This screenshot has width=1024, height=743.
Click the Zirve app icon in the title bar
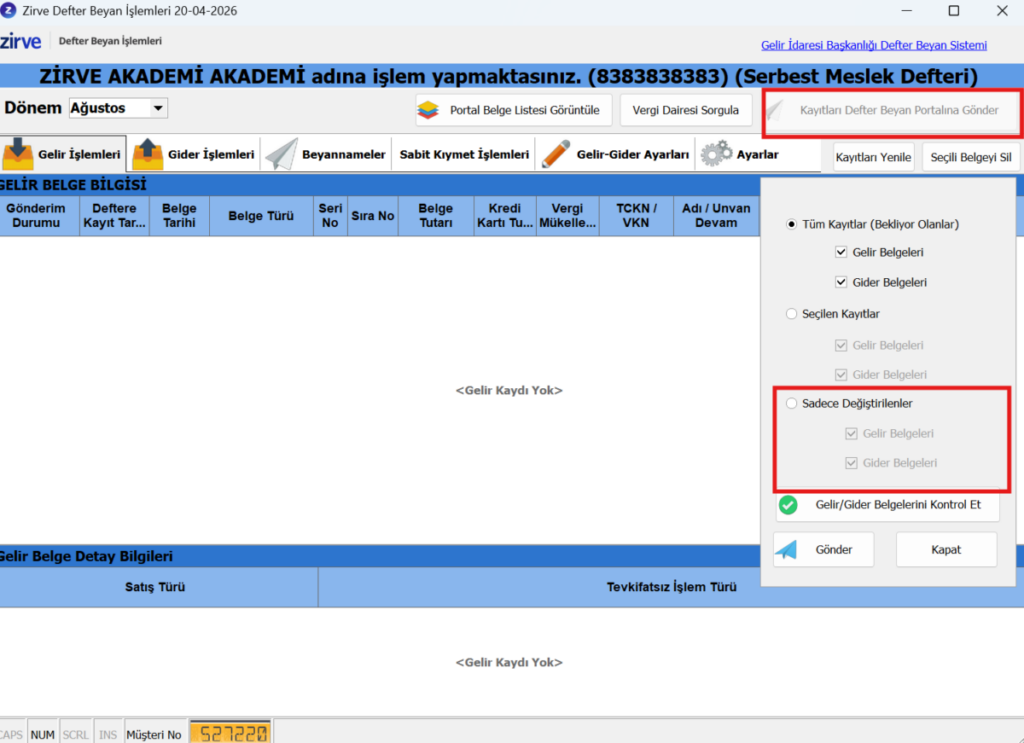[x=8, y=10]
